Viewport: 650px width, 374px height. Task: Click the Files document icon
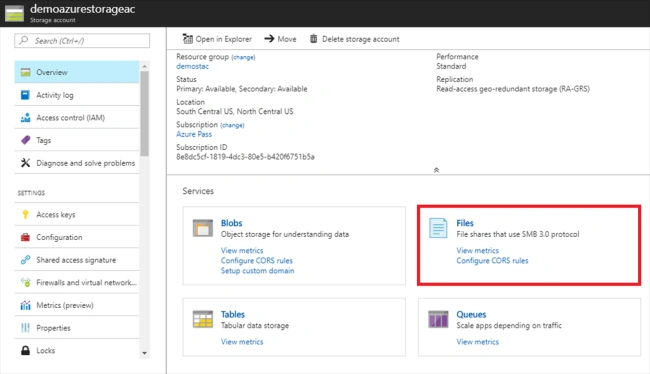[438, 228]
